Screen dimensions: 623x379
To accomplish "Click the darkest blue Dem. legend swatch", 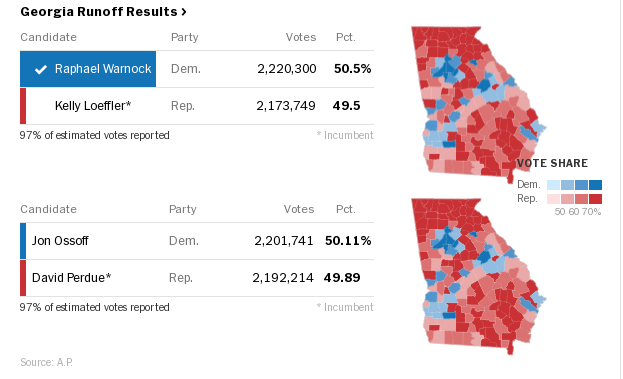I will (595, 185).
